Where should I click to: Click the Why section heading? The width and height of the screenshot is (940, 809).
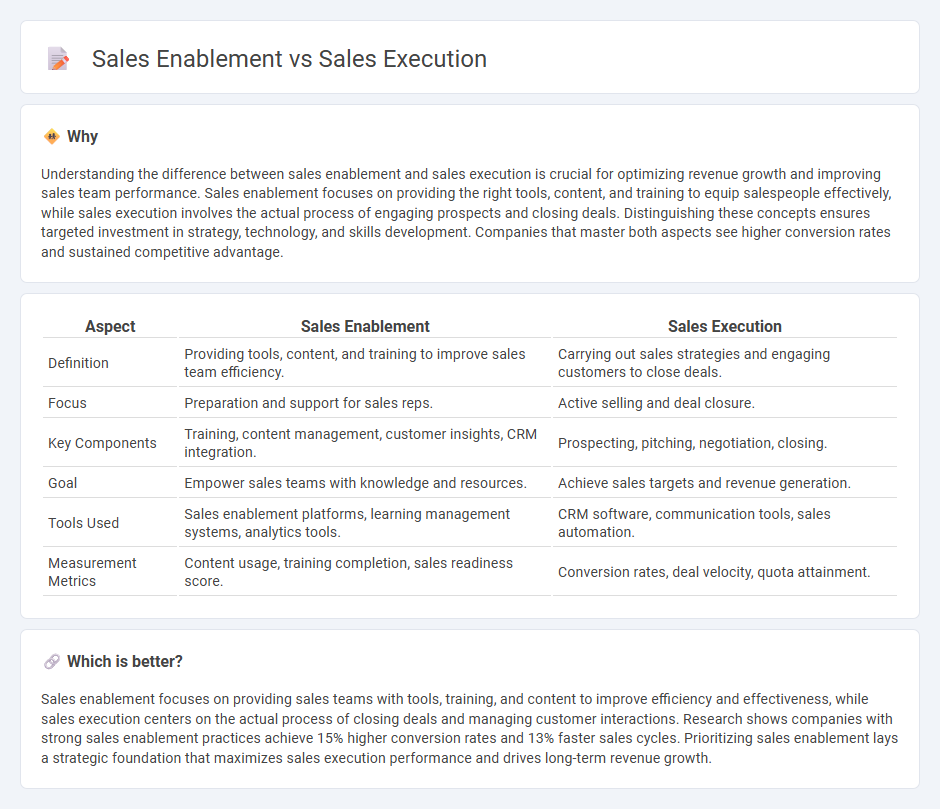coord(82,137)
